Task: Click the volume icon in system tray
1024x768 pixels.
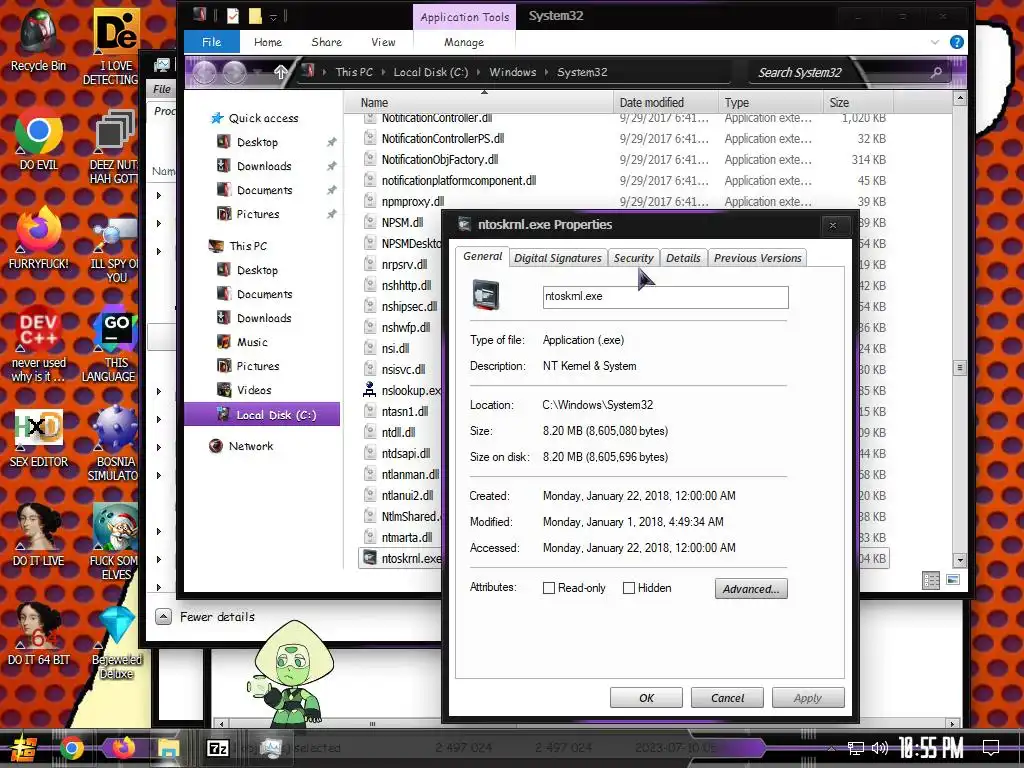Action: tap(880, 748)
